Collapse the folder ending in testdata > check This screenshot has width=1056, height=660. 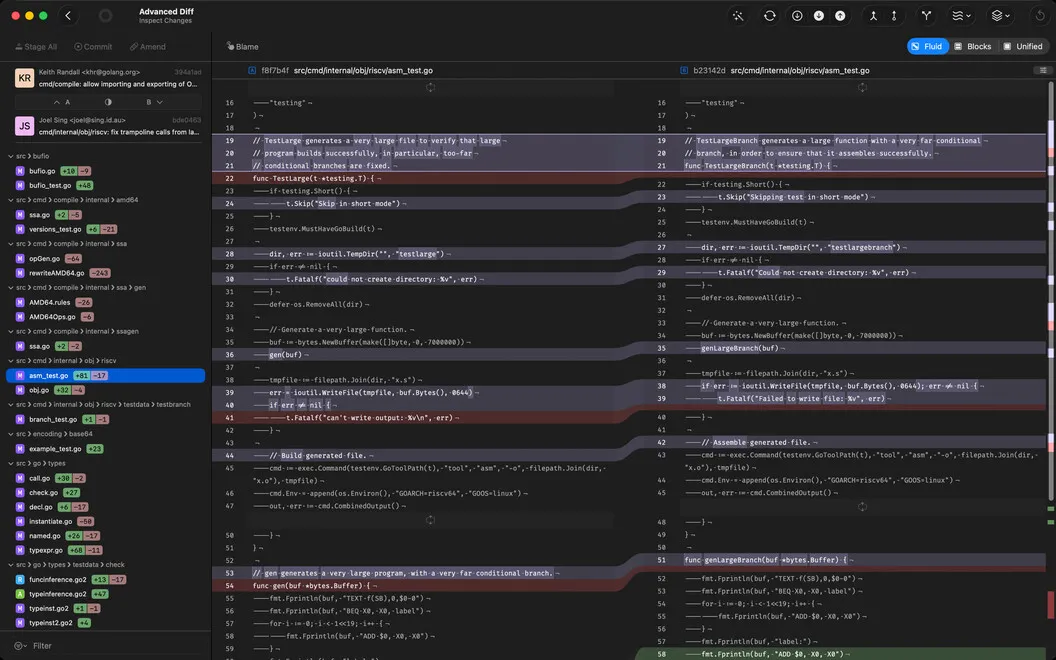11,565
